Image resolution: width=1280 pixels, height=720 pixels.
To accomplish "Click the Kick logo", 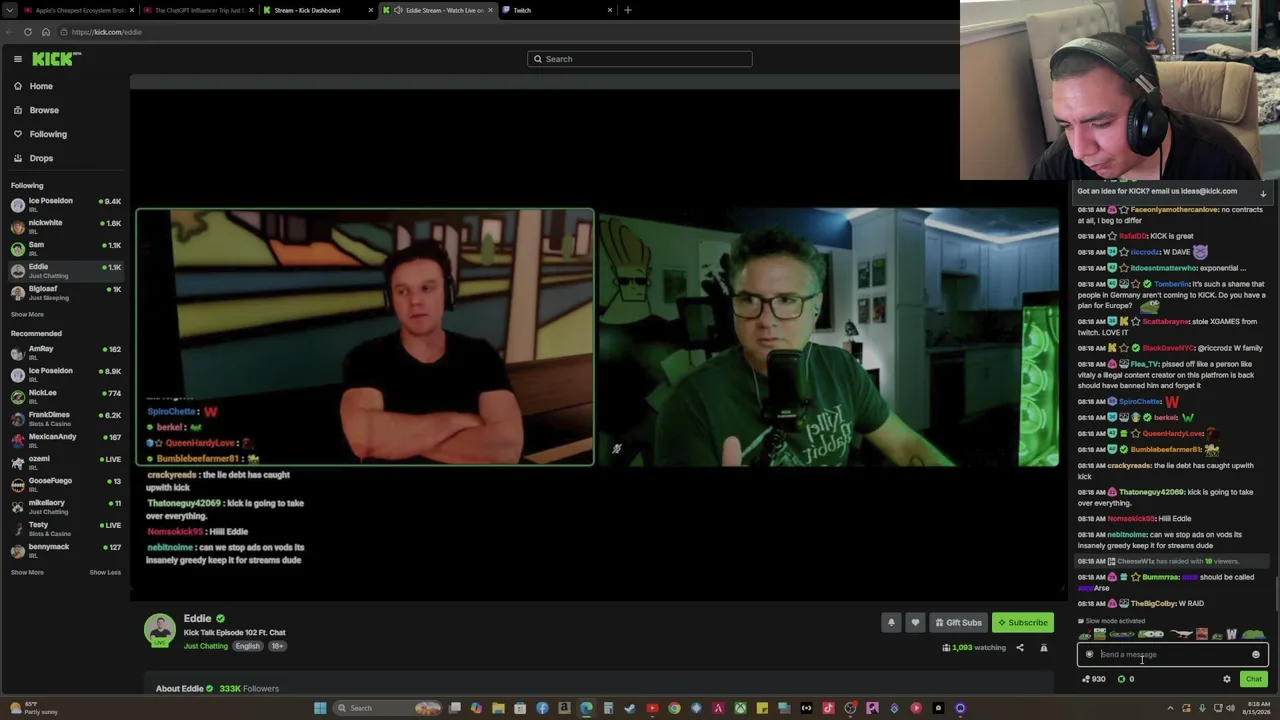I will click(52, 59).
